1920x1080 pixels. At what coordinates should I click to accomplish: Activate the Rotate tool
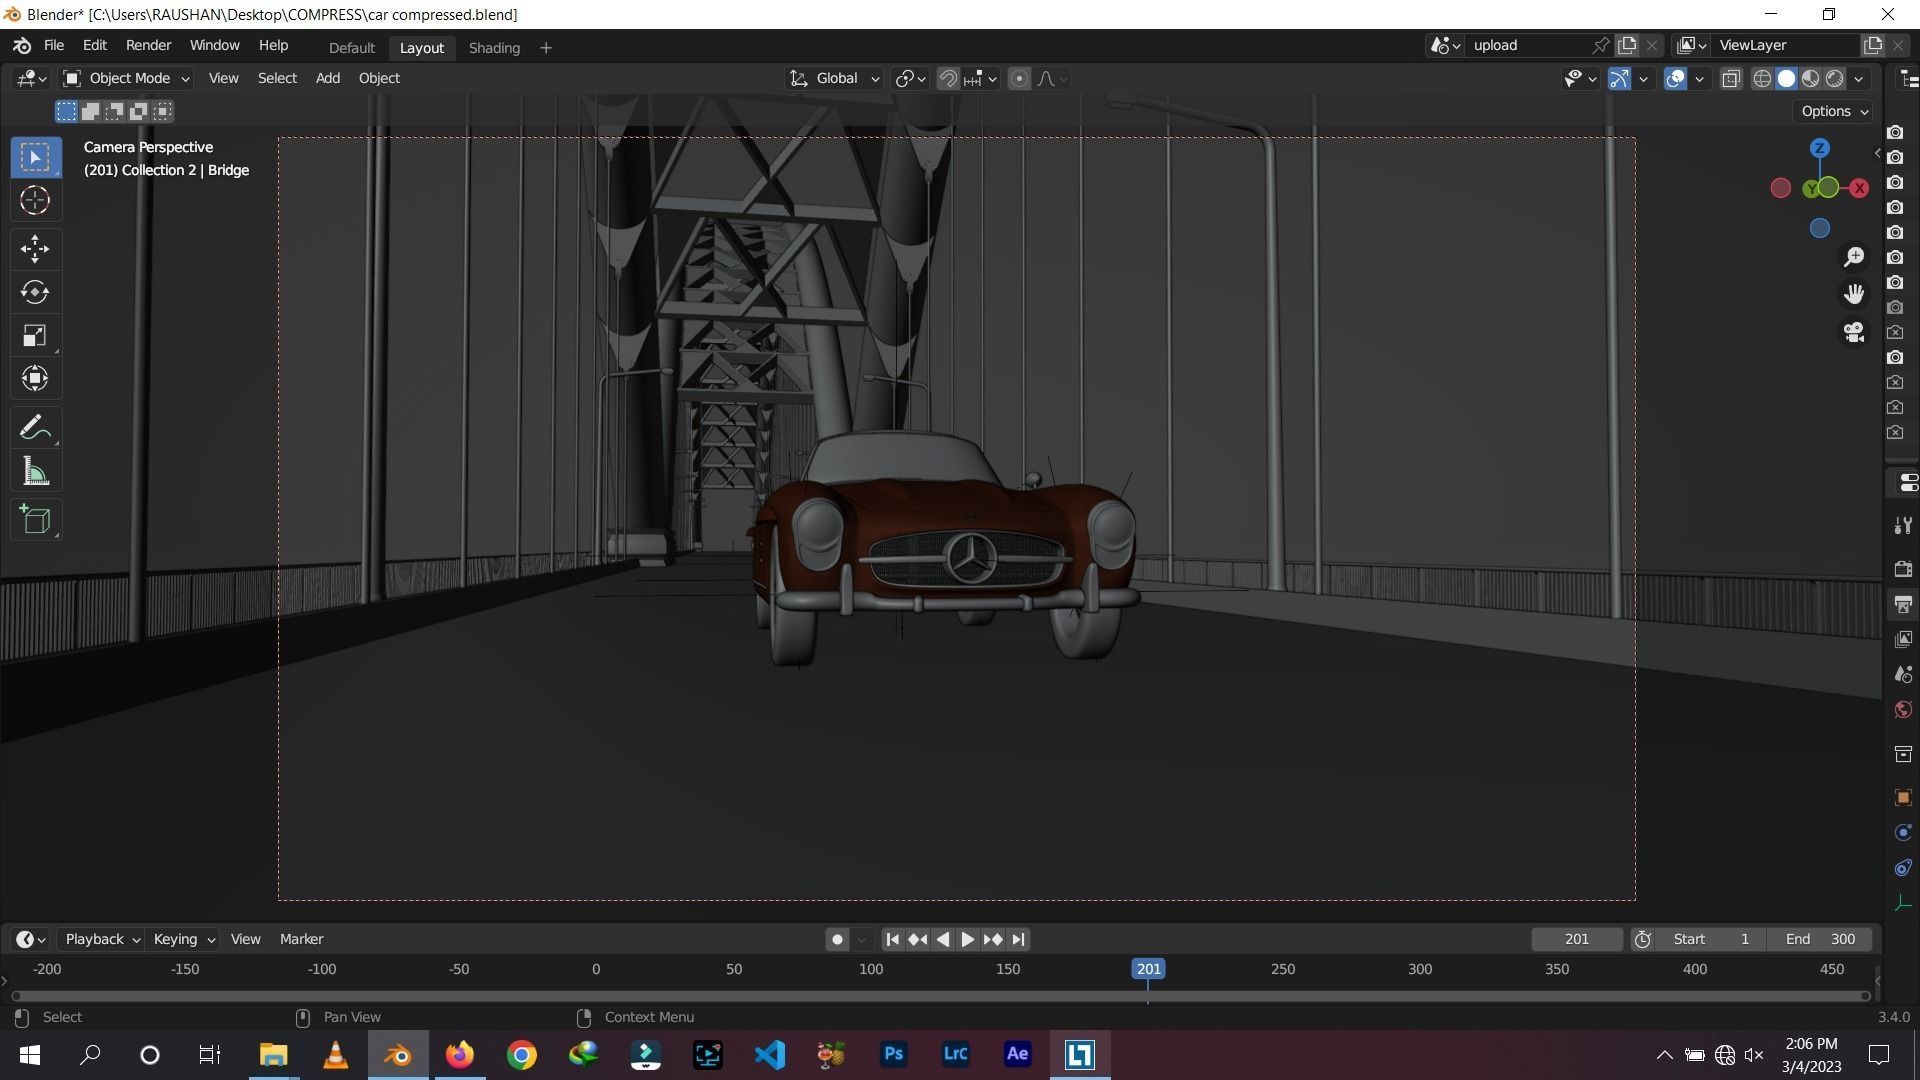35,292
